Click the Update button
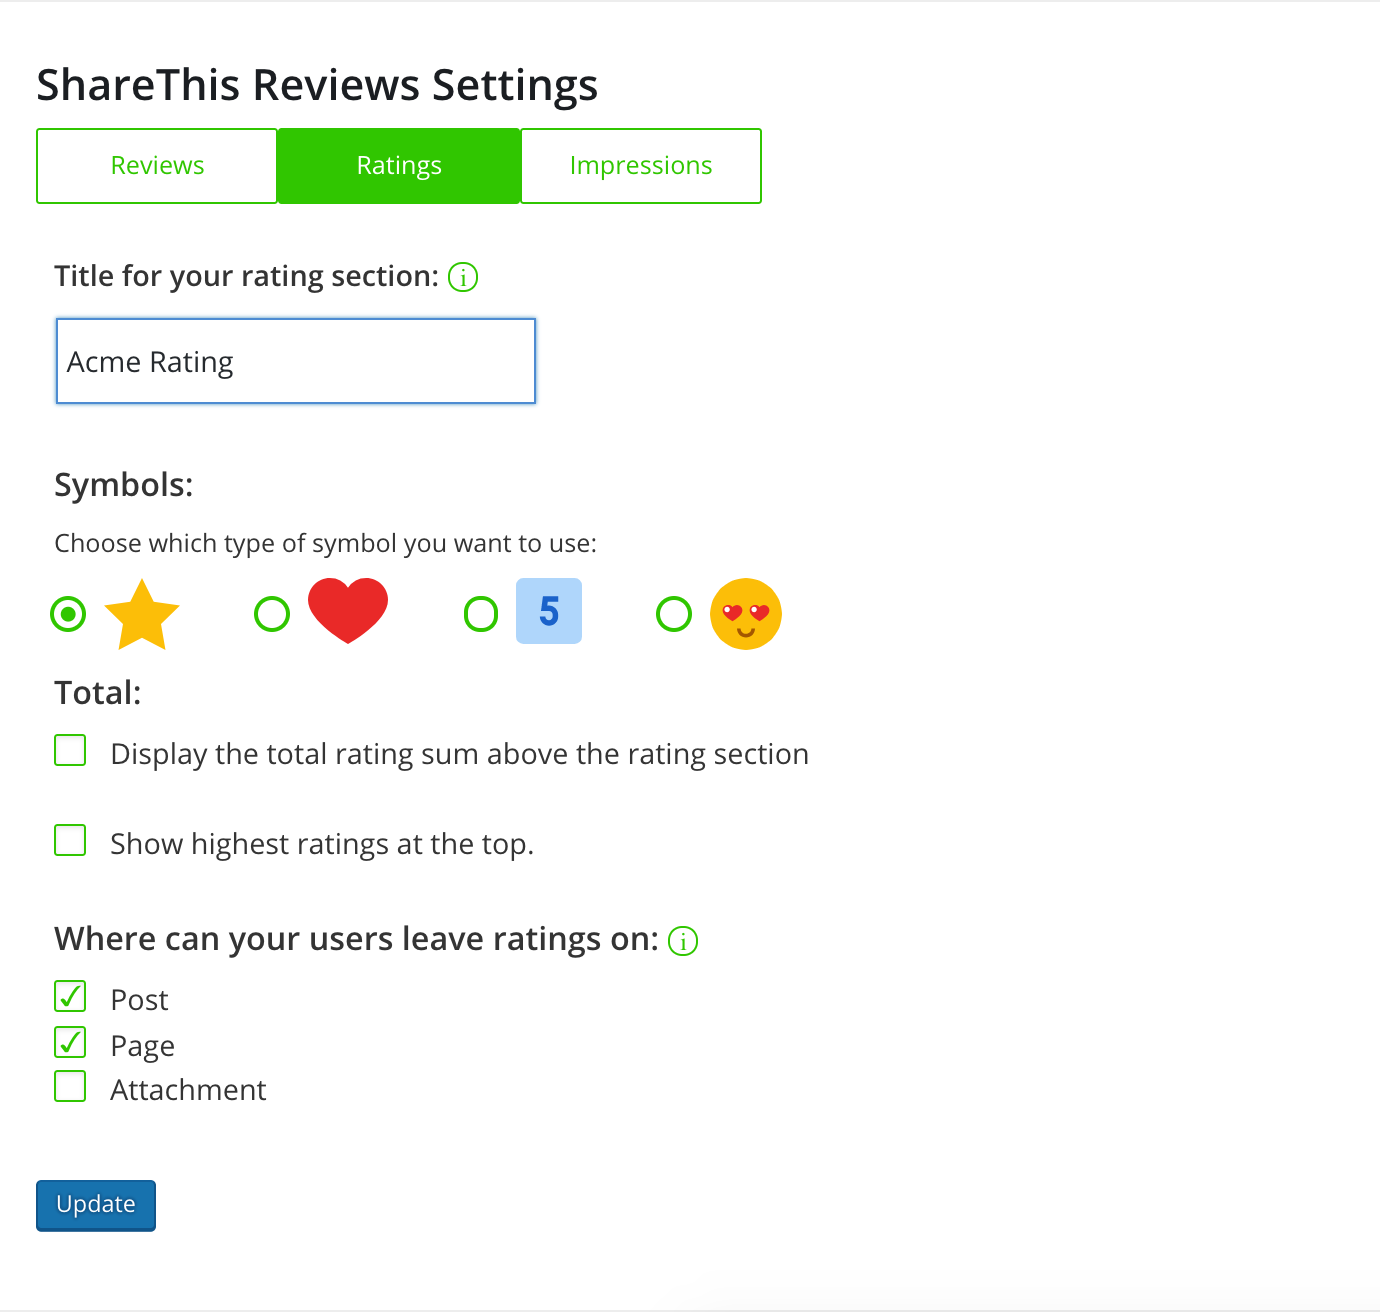 coord(96,1205)
